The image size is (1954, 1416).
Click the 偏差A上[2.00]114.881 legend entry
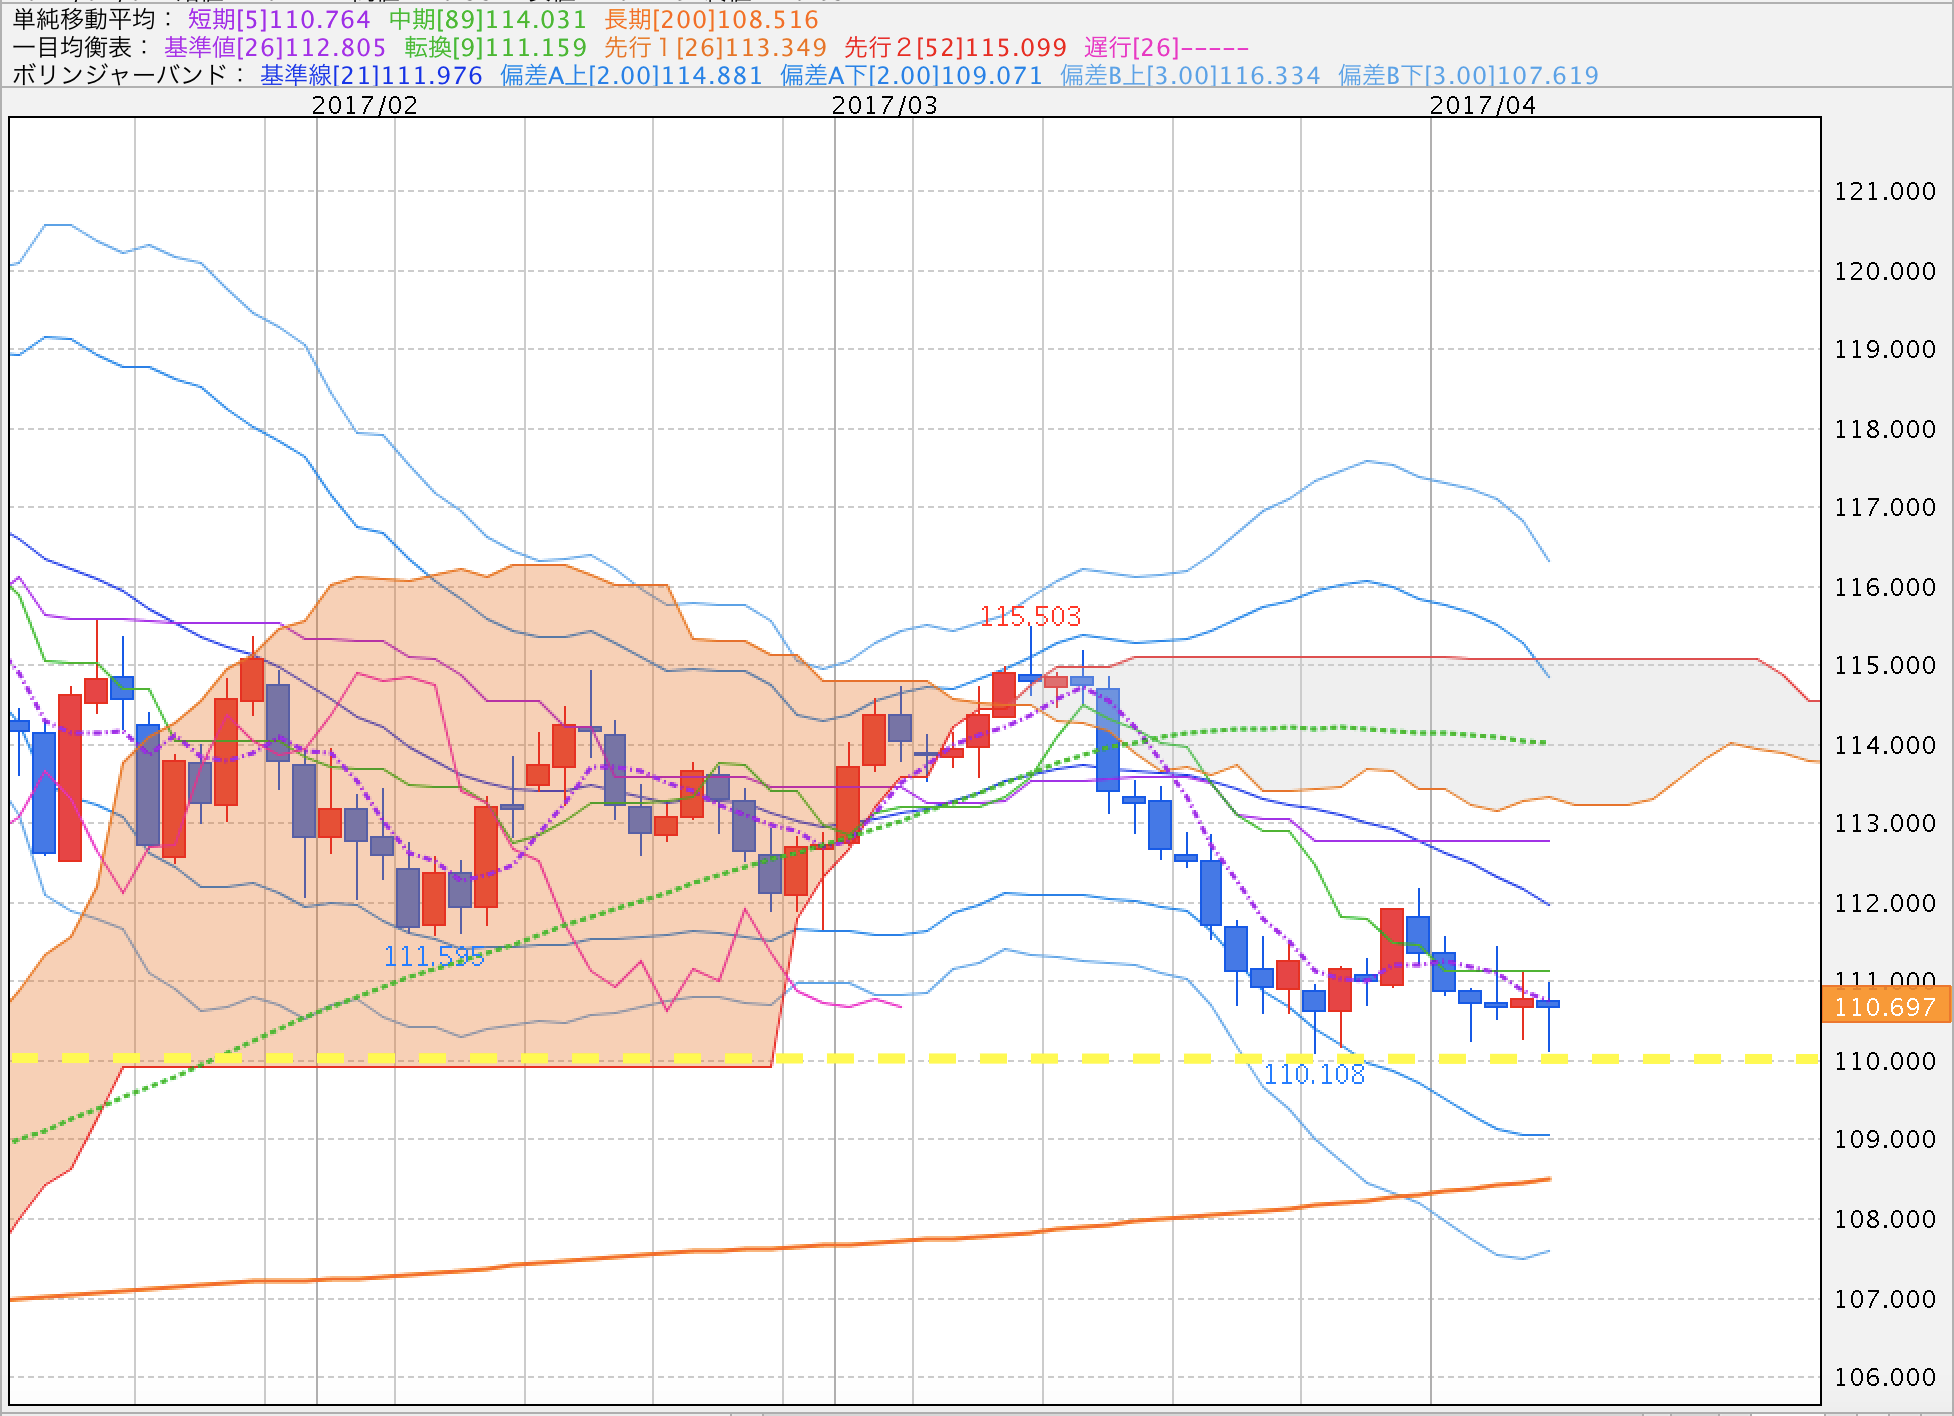click(x=631, y=75)
